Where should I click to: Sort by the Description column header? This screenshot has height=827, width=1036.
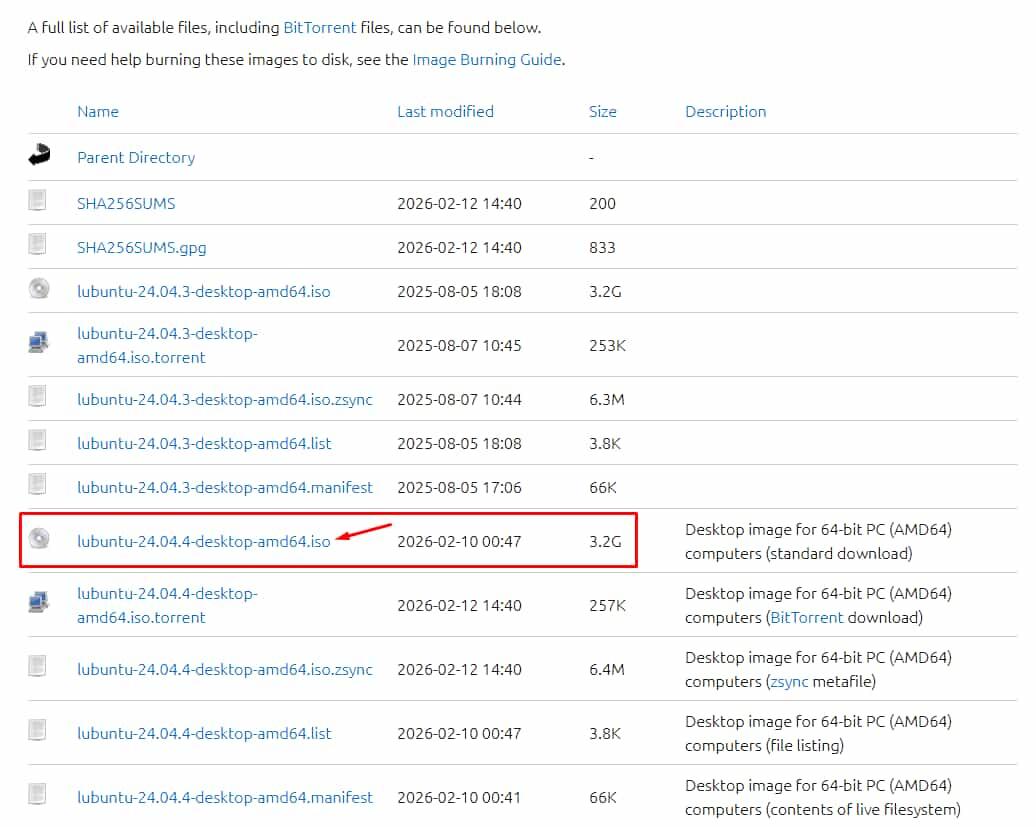coord(725,112)
